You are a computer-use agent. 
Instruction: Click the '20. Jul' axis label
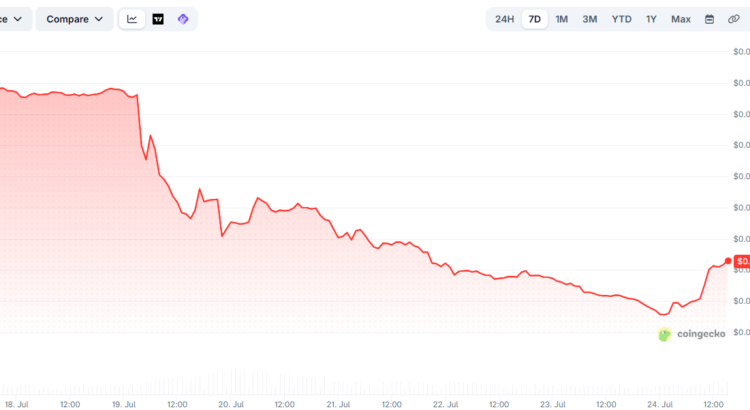click(x=231, y=404)
